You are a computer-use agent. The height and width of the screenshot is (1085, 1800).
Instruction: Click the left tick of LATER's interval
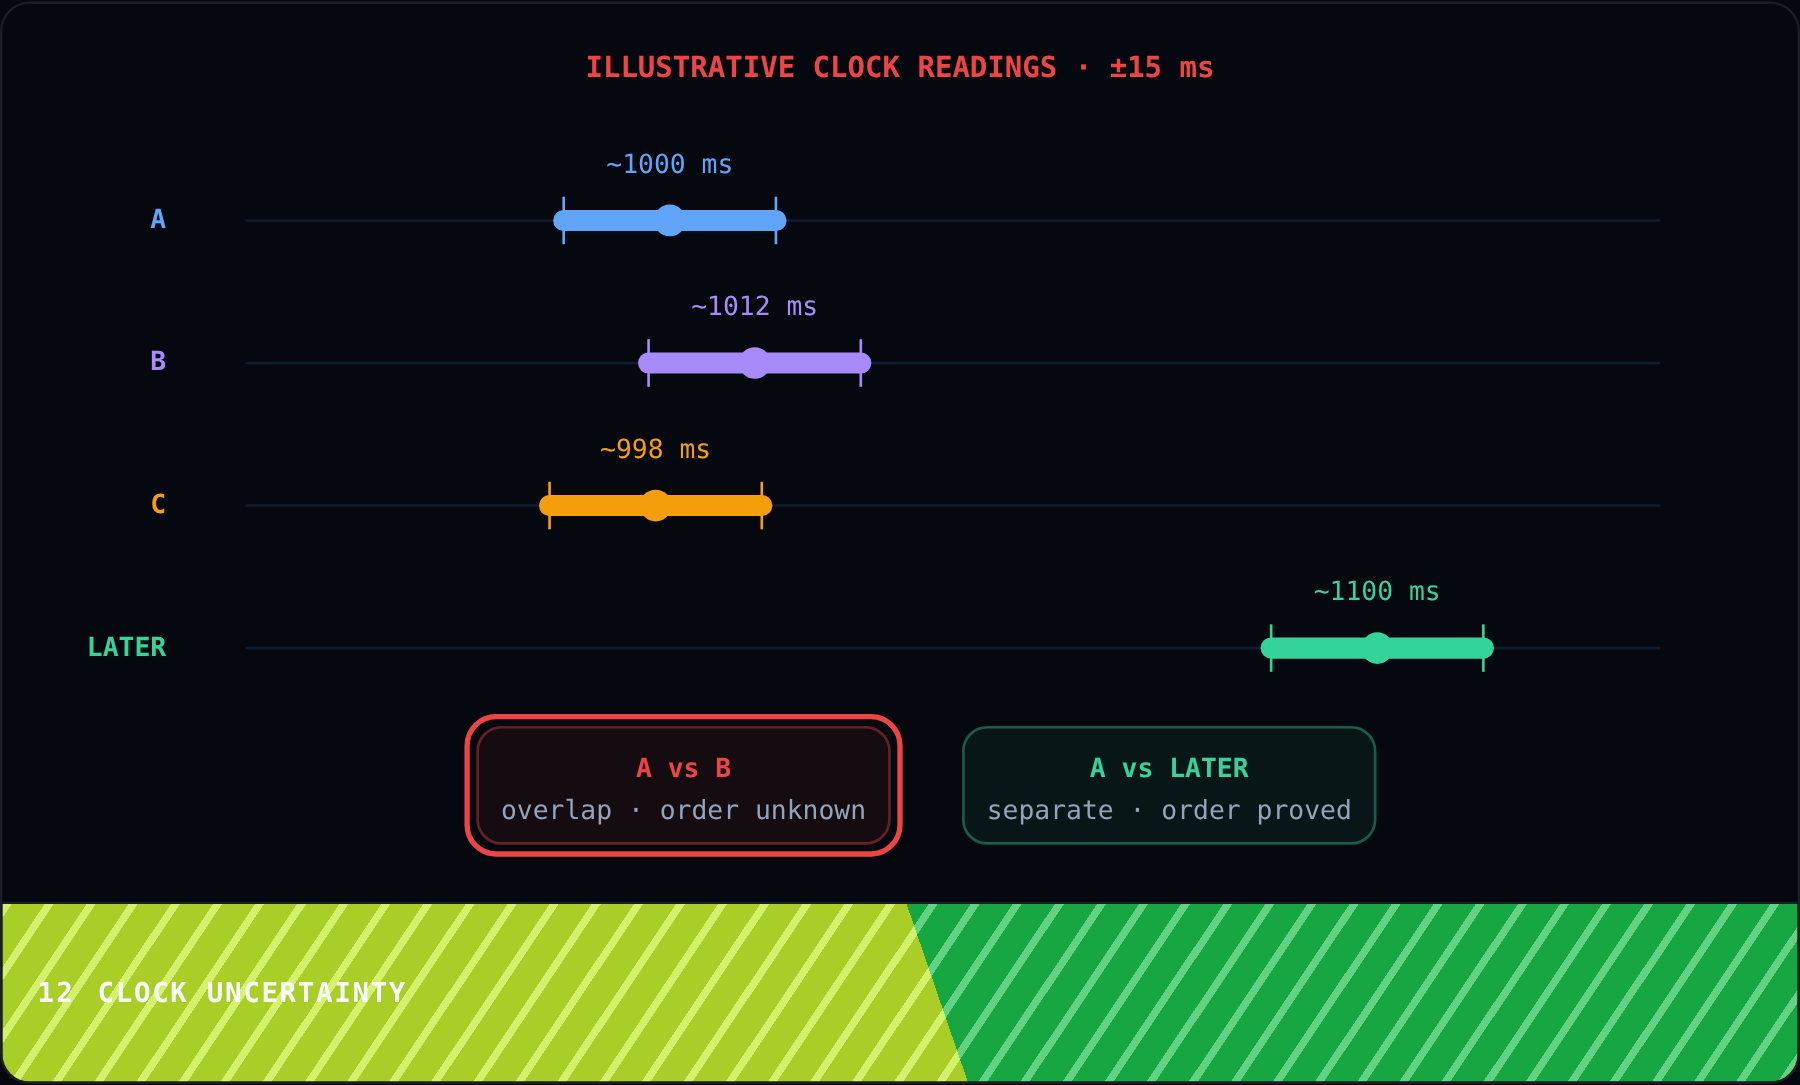click(1271, 648)
